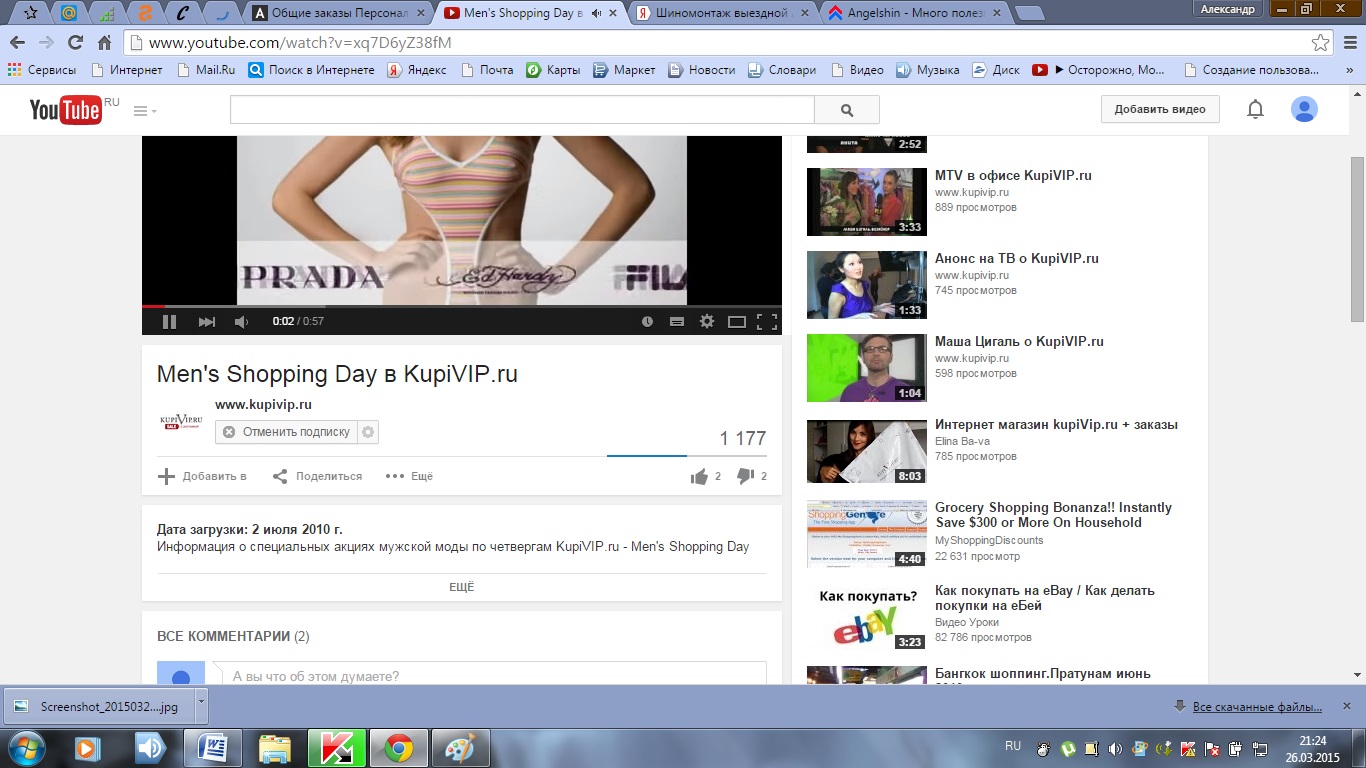Screen dimensions: 1366x768
Task: Open player settings gear icon
Action: (x=707, y=322)
